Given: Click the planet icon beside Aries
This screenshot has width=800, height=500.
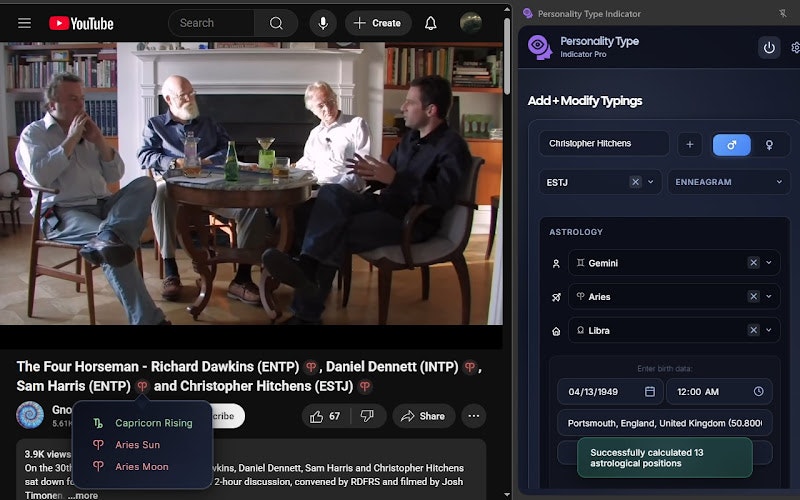Looking at the screenshot, I should click(x=556, y=297).
